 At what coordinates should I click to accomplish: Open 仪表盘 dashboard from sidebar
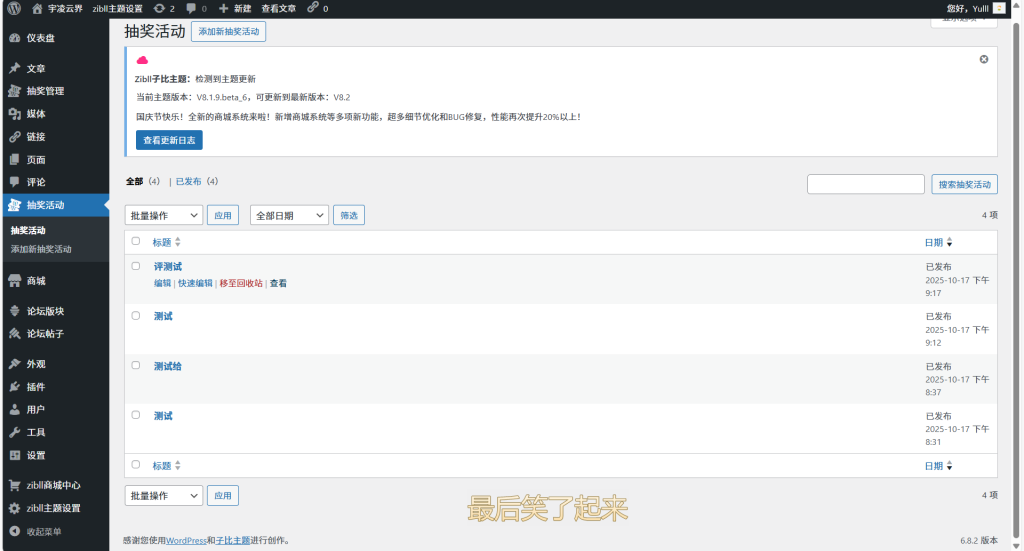coord(40,38)
